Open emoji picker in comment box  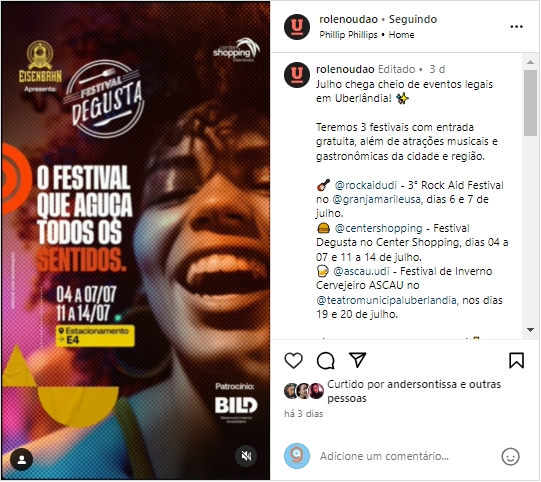[510, 457]
